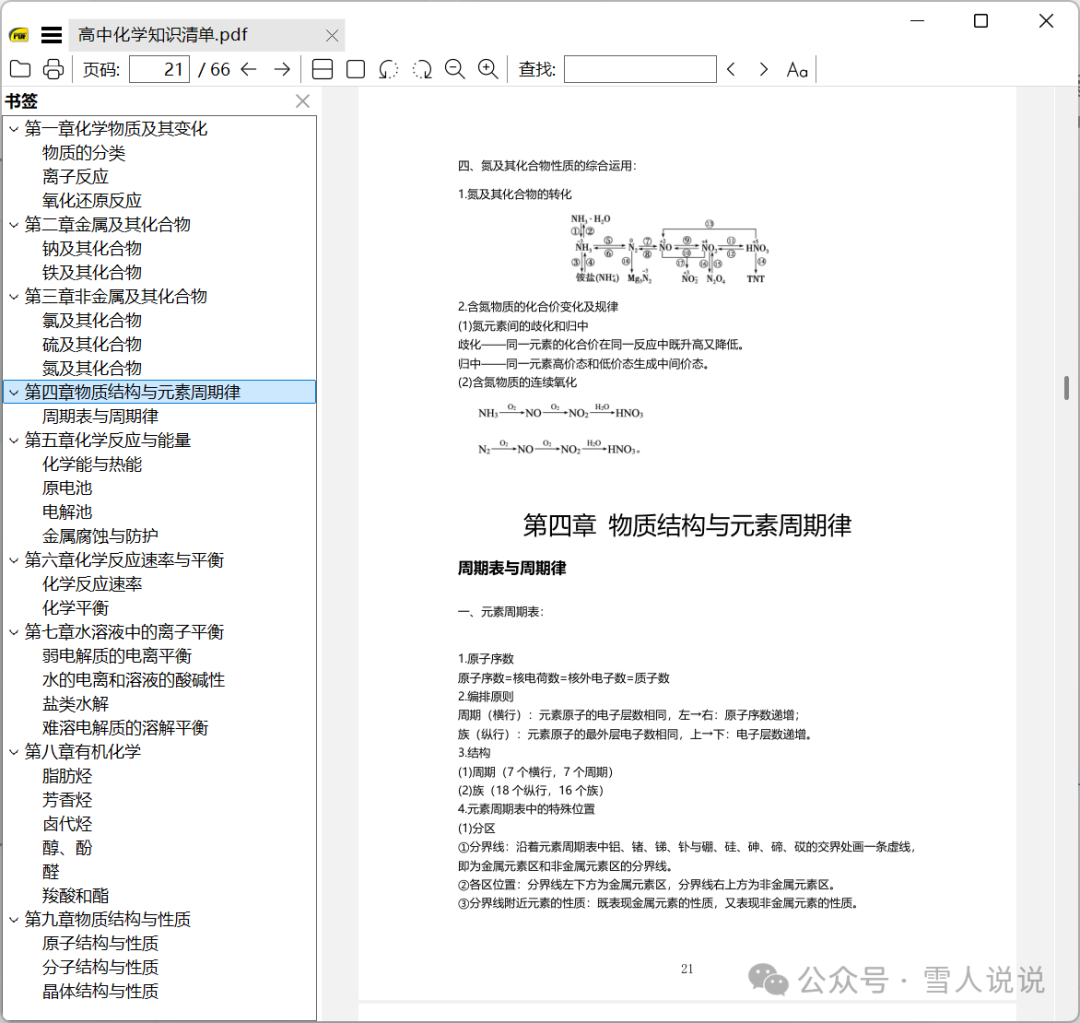Collapse the 第一章化学物质及其变化 chapter

13,128
